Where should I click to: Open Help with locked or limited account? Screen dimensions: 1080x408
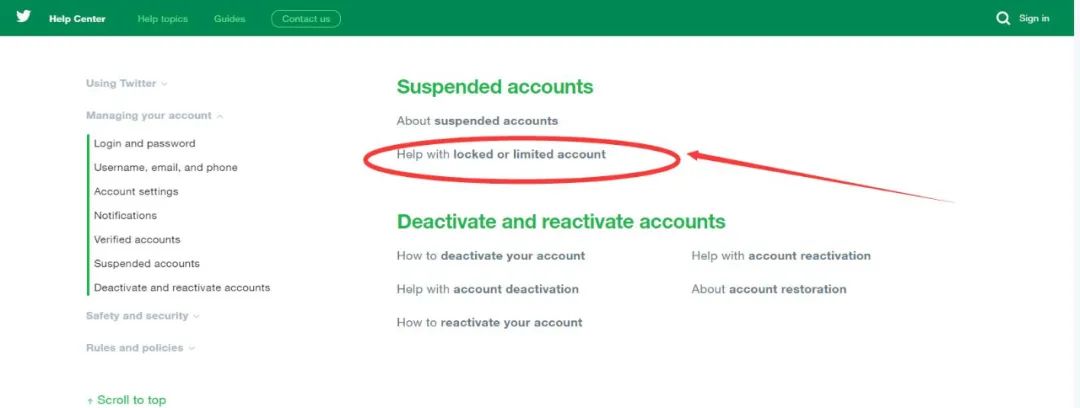(501, 155)
